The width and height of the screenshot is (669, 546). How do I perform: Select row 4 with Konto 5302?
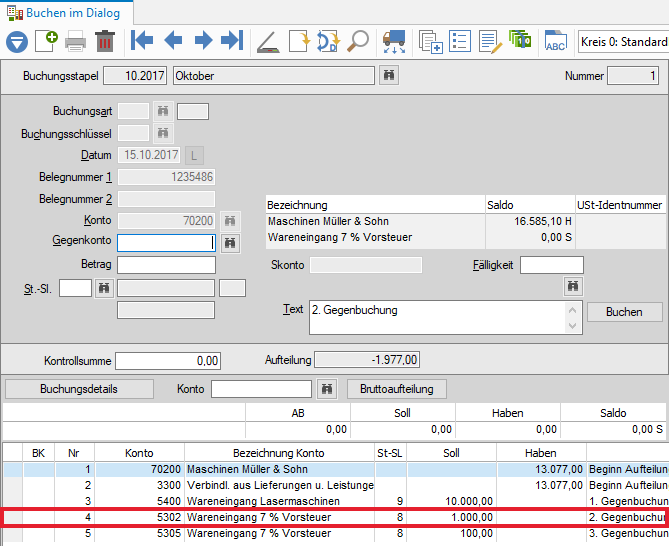point(334,517)
